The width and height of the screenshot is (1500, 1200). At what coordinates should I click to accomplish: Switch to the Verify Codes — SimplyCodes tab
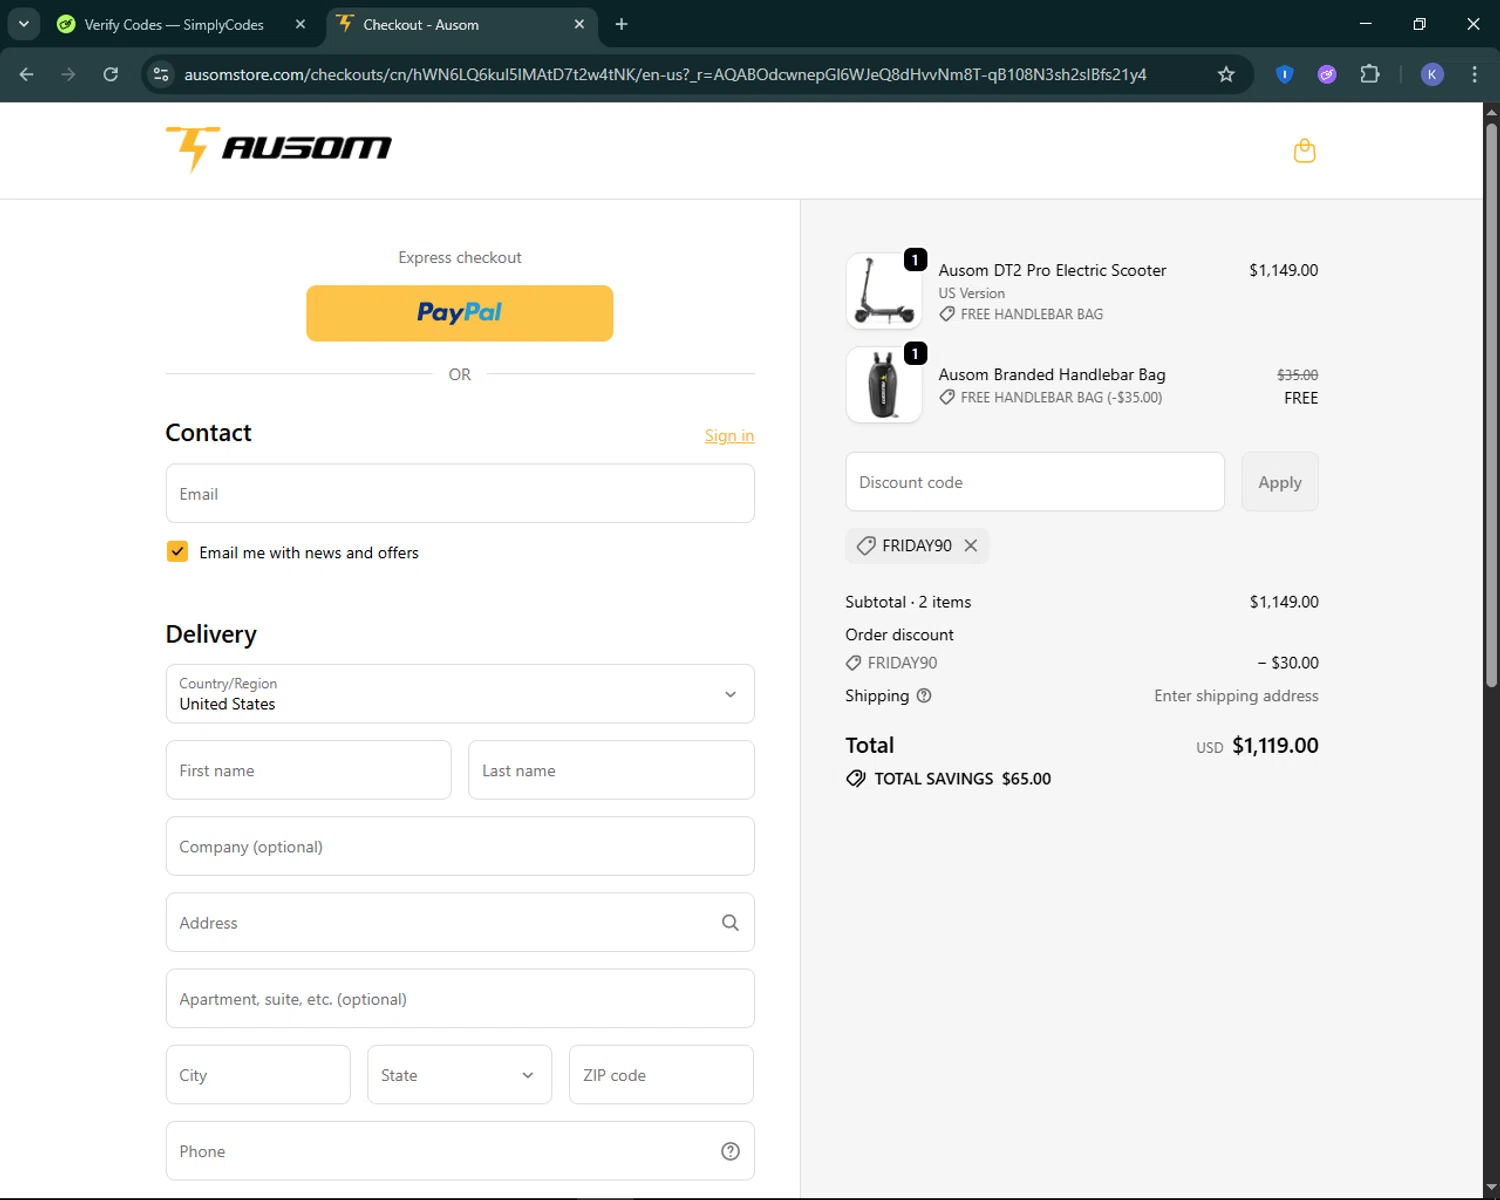173,24
